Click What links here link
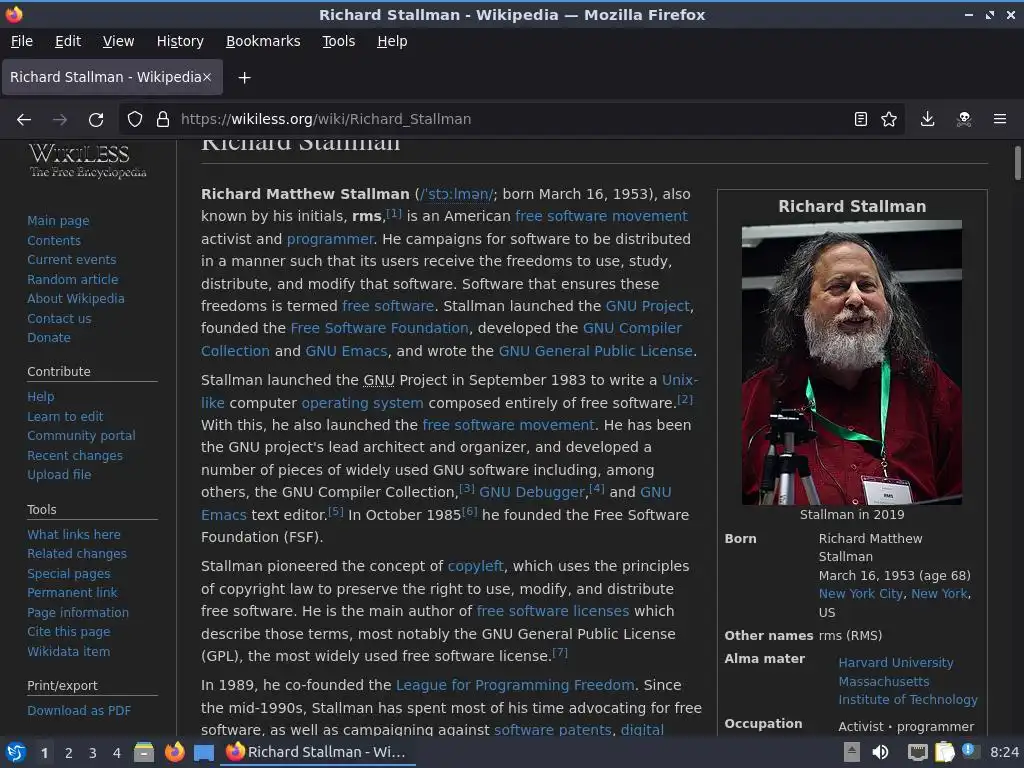1024x768 pixels. click(x=74, y=534)
